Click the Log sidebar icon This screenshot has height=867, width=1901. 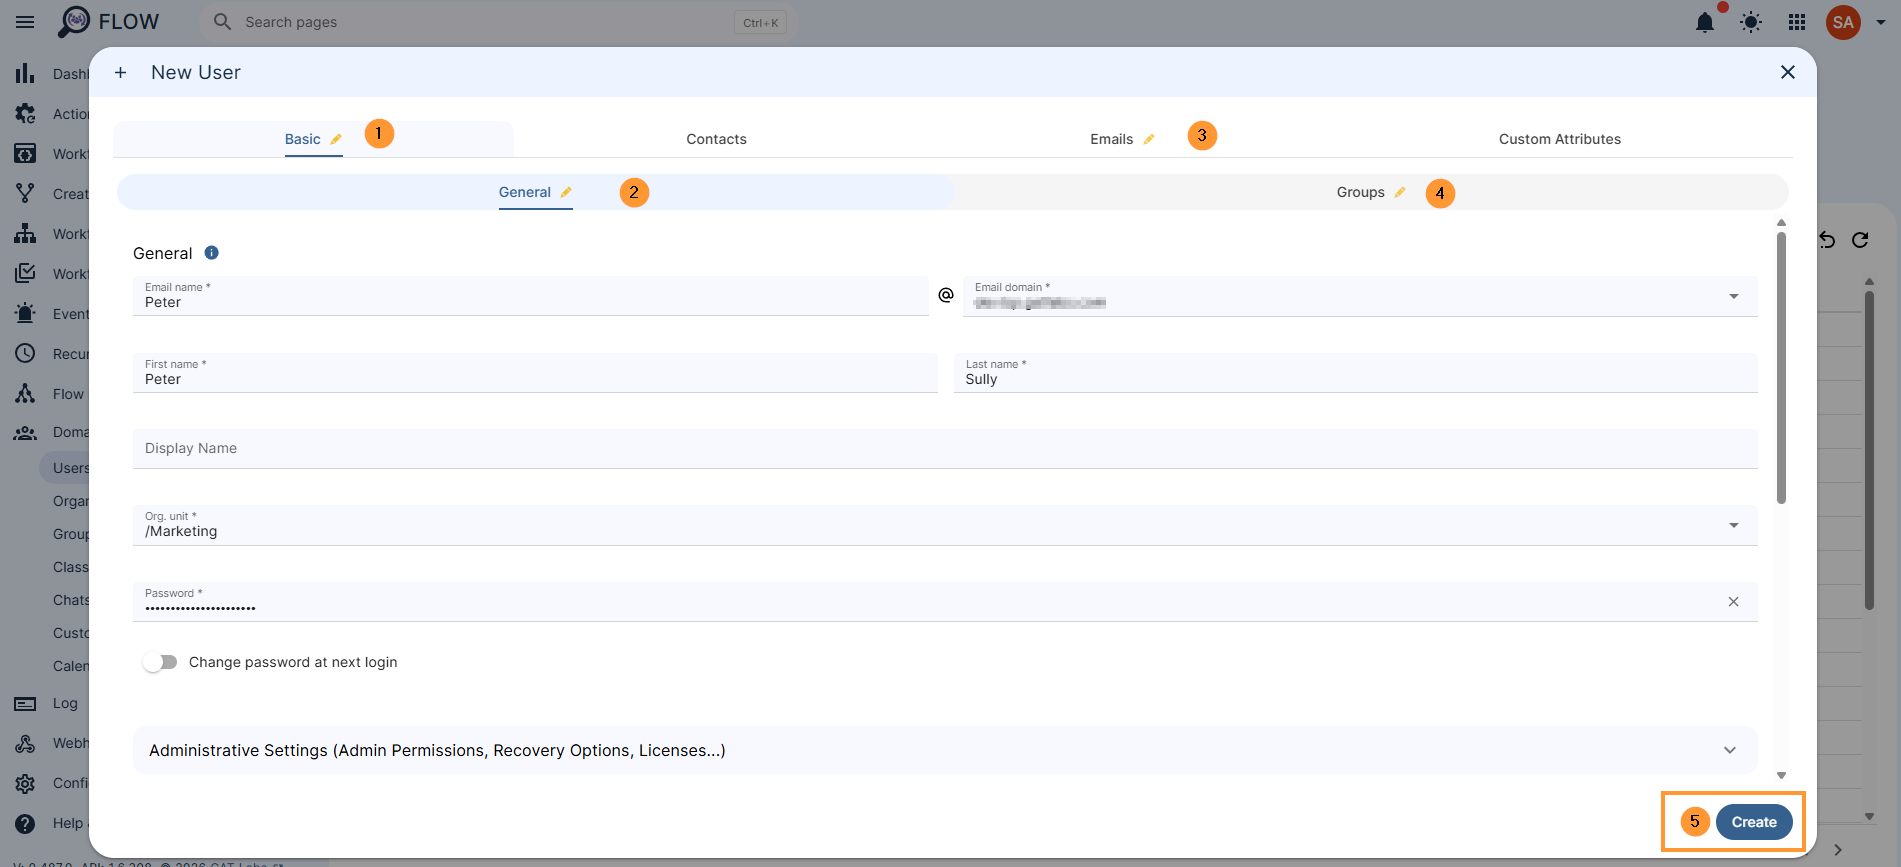click(x=25, y=703)
